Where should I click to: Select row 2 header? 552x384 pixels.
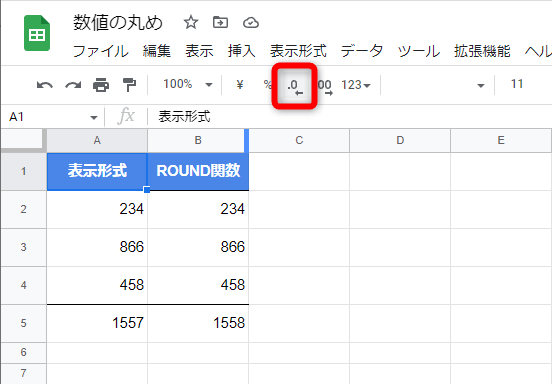[x=23, y=209]
